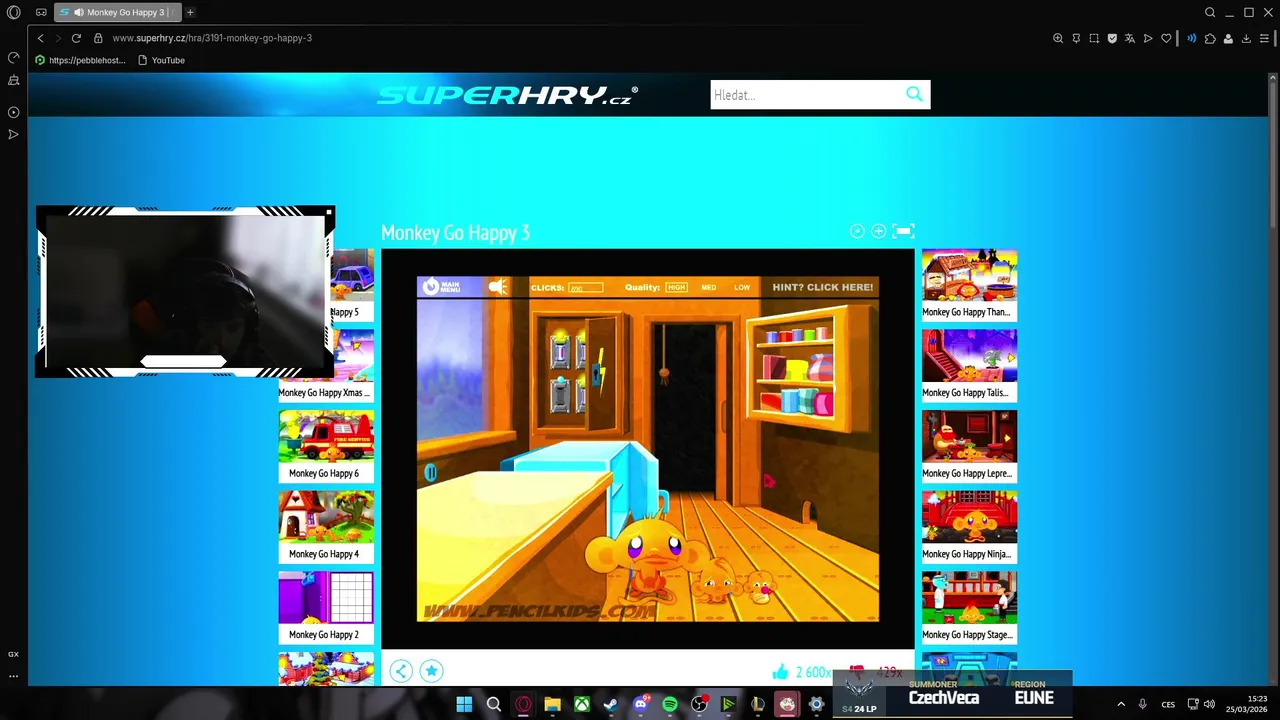Toggle fullscreen for the game frame
The height and width of the screenshot is (720, 1280).
903,231
